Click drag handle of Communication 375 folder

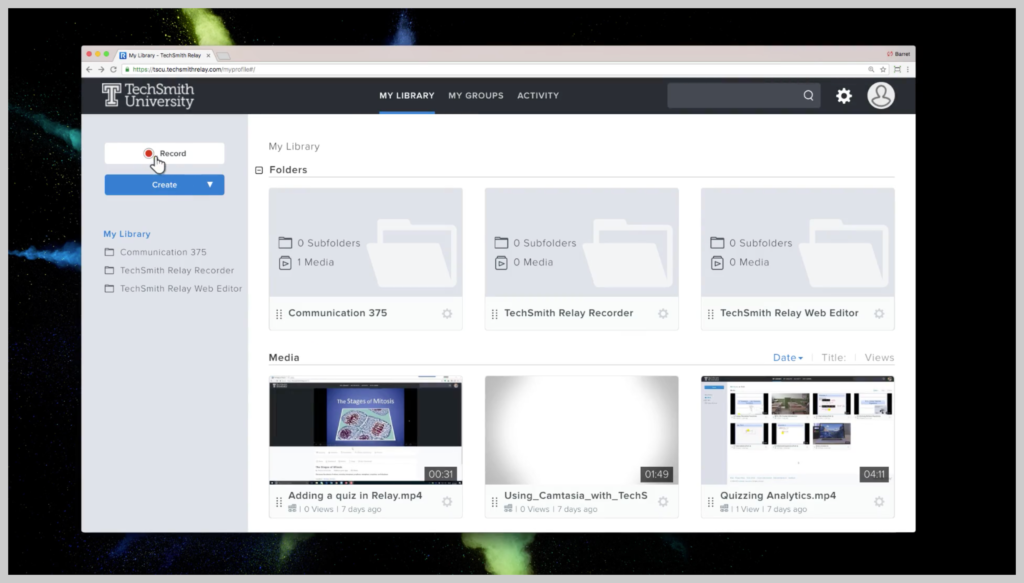click(x=279, y=314)
